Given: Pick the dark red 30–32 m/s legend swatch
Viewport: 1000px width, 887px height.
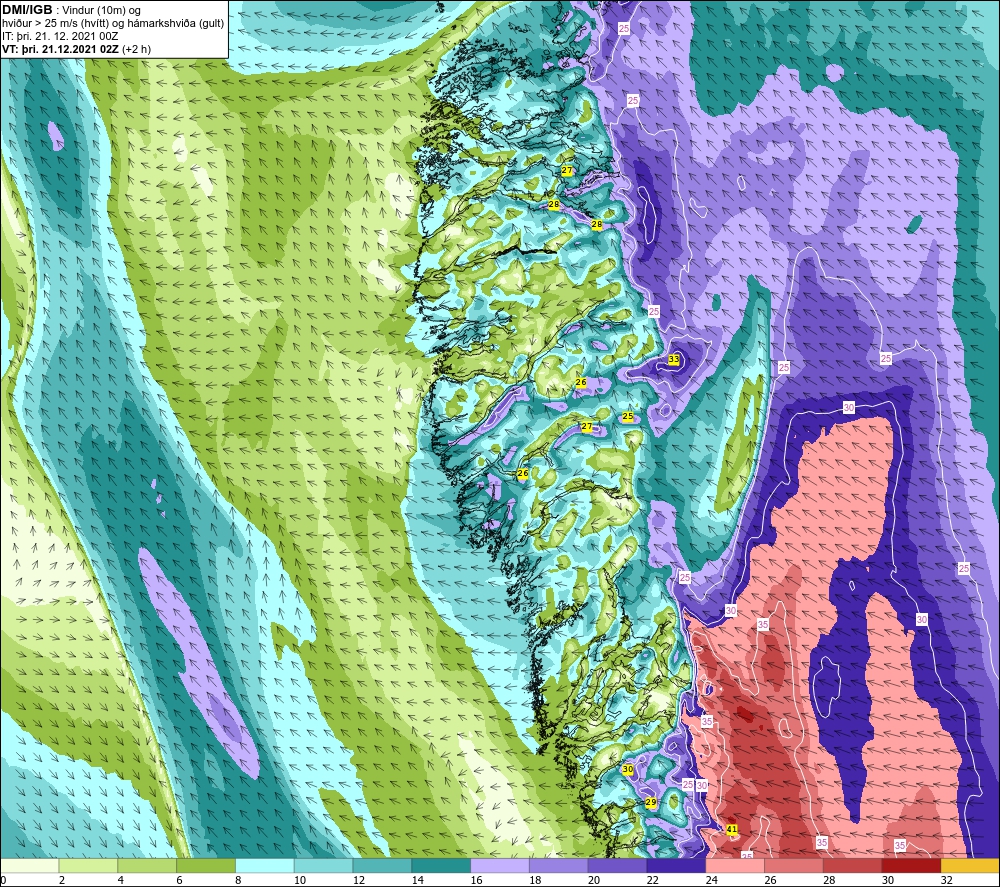Looking at the screenshot, I should pyautogui.click(x=911, y=865).
